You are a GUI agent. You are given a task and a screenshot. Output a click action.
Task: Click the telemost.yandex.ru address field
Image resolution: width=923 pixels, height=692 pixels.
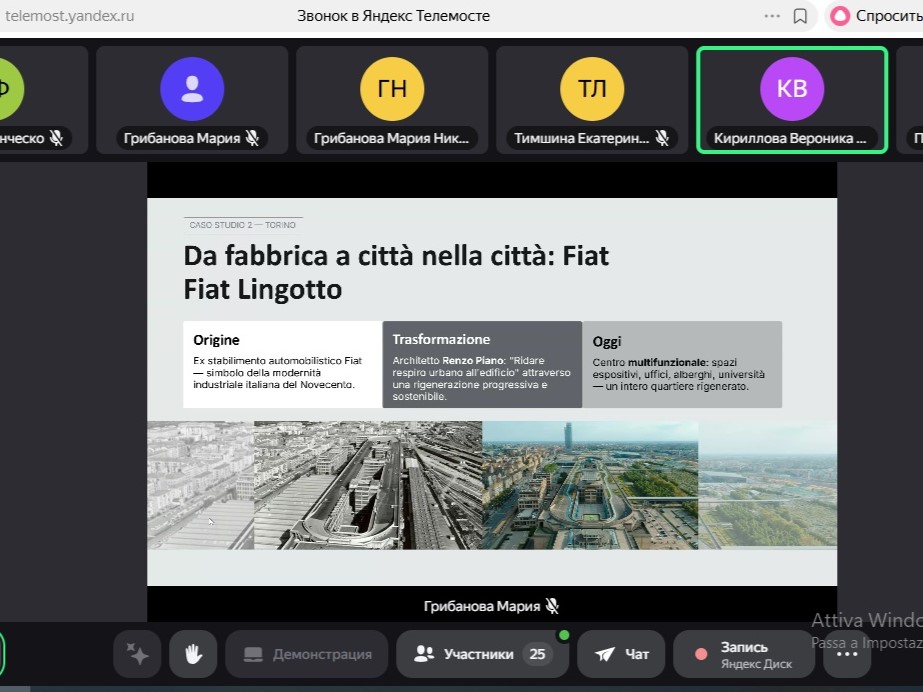click(x=70, y=16)
